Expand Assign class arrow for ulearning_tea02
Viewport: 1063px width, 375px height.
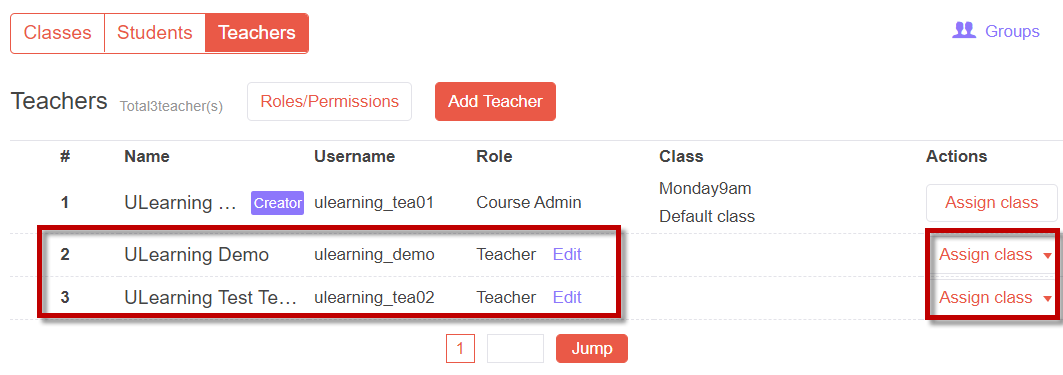[1047, 298]
